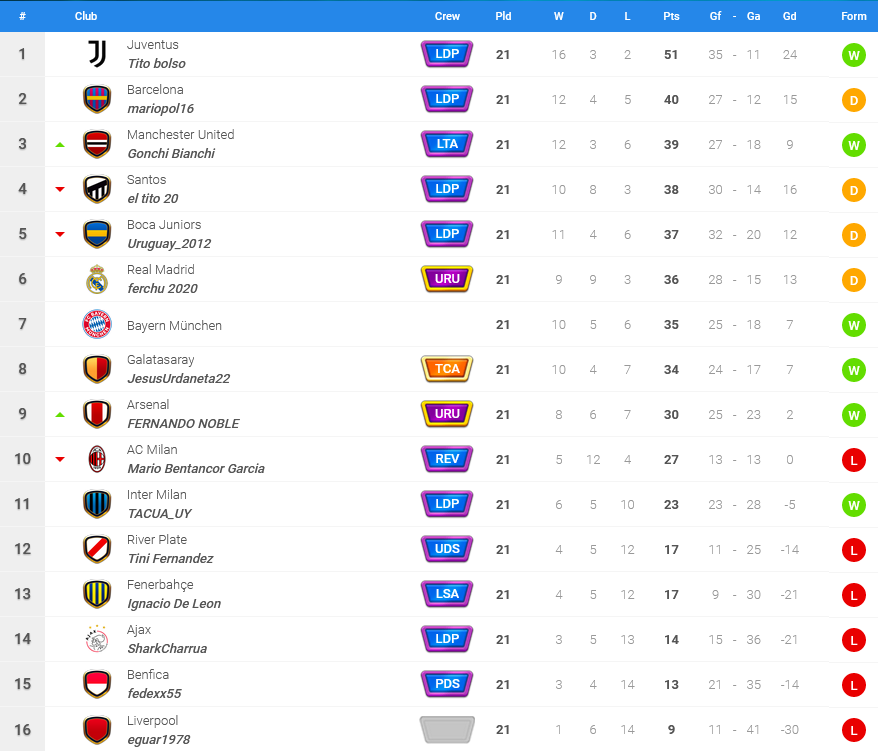Click the Bayern München club logo
Screen dimensions: 878x751
pyautogui.click(x=97, y=324)
